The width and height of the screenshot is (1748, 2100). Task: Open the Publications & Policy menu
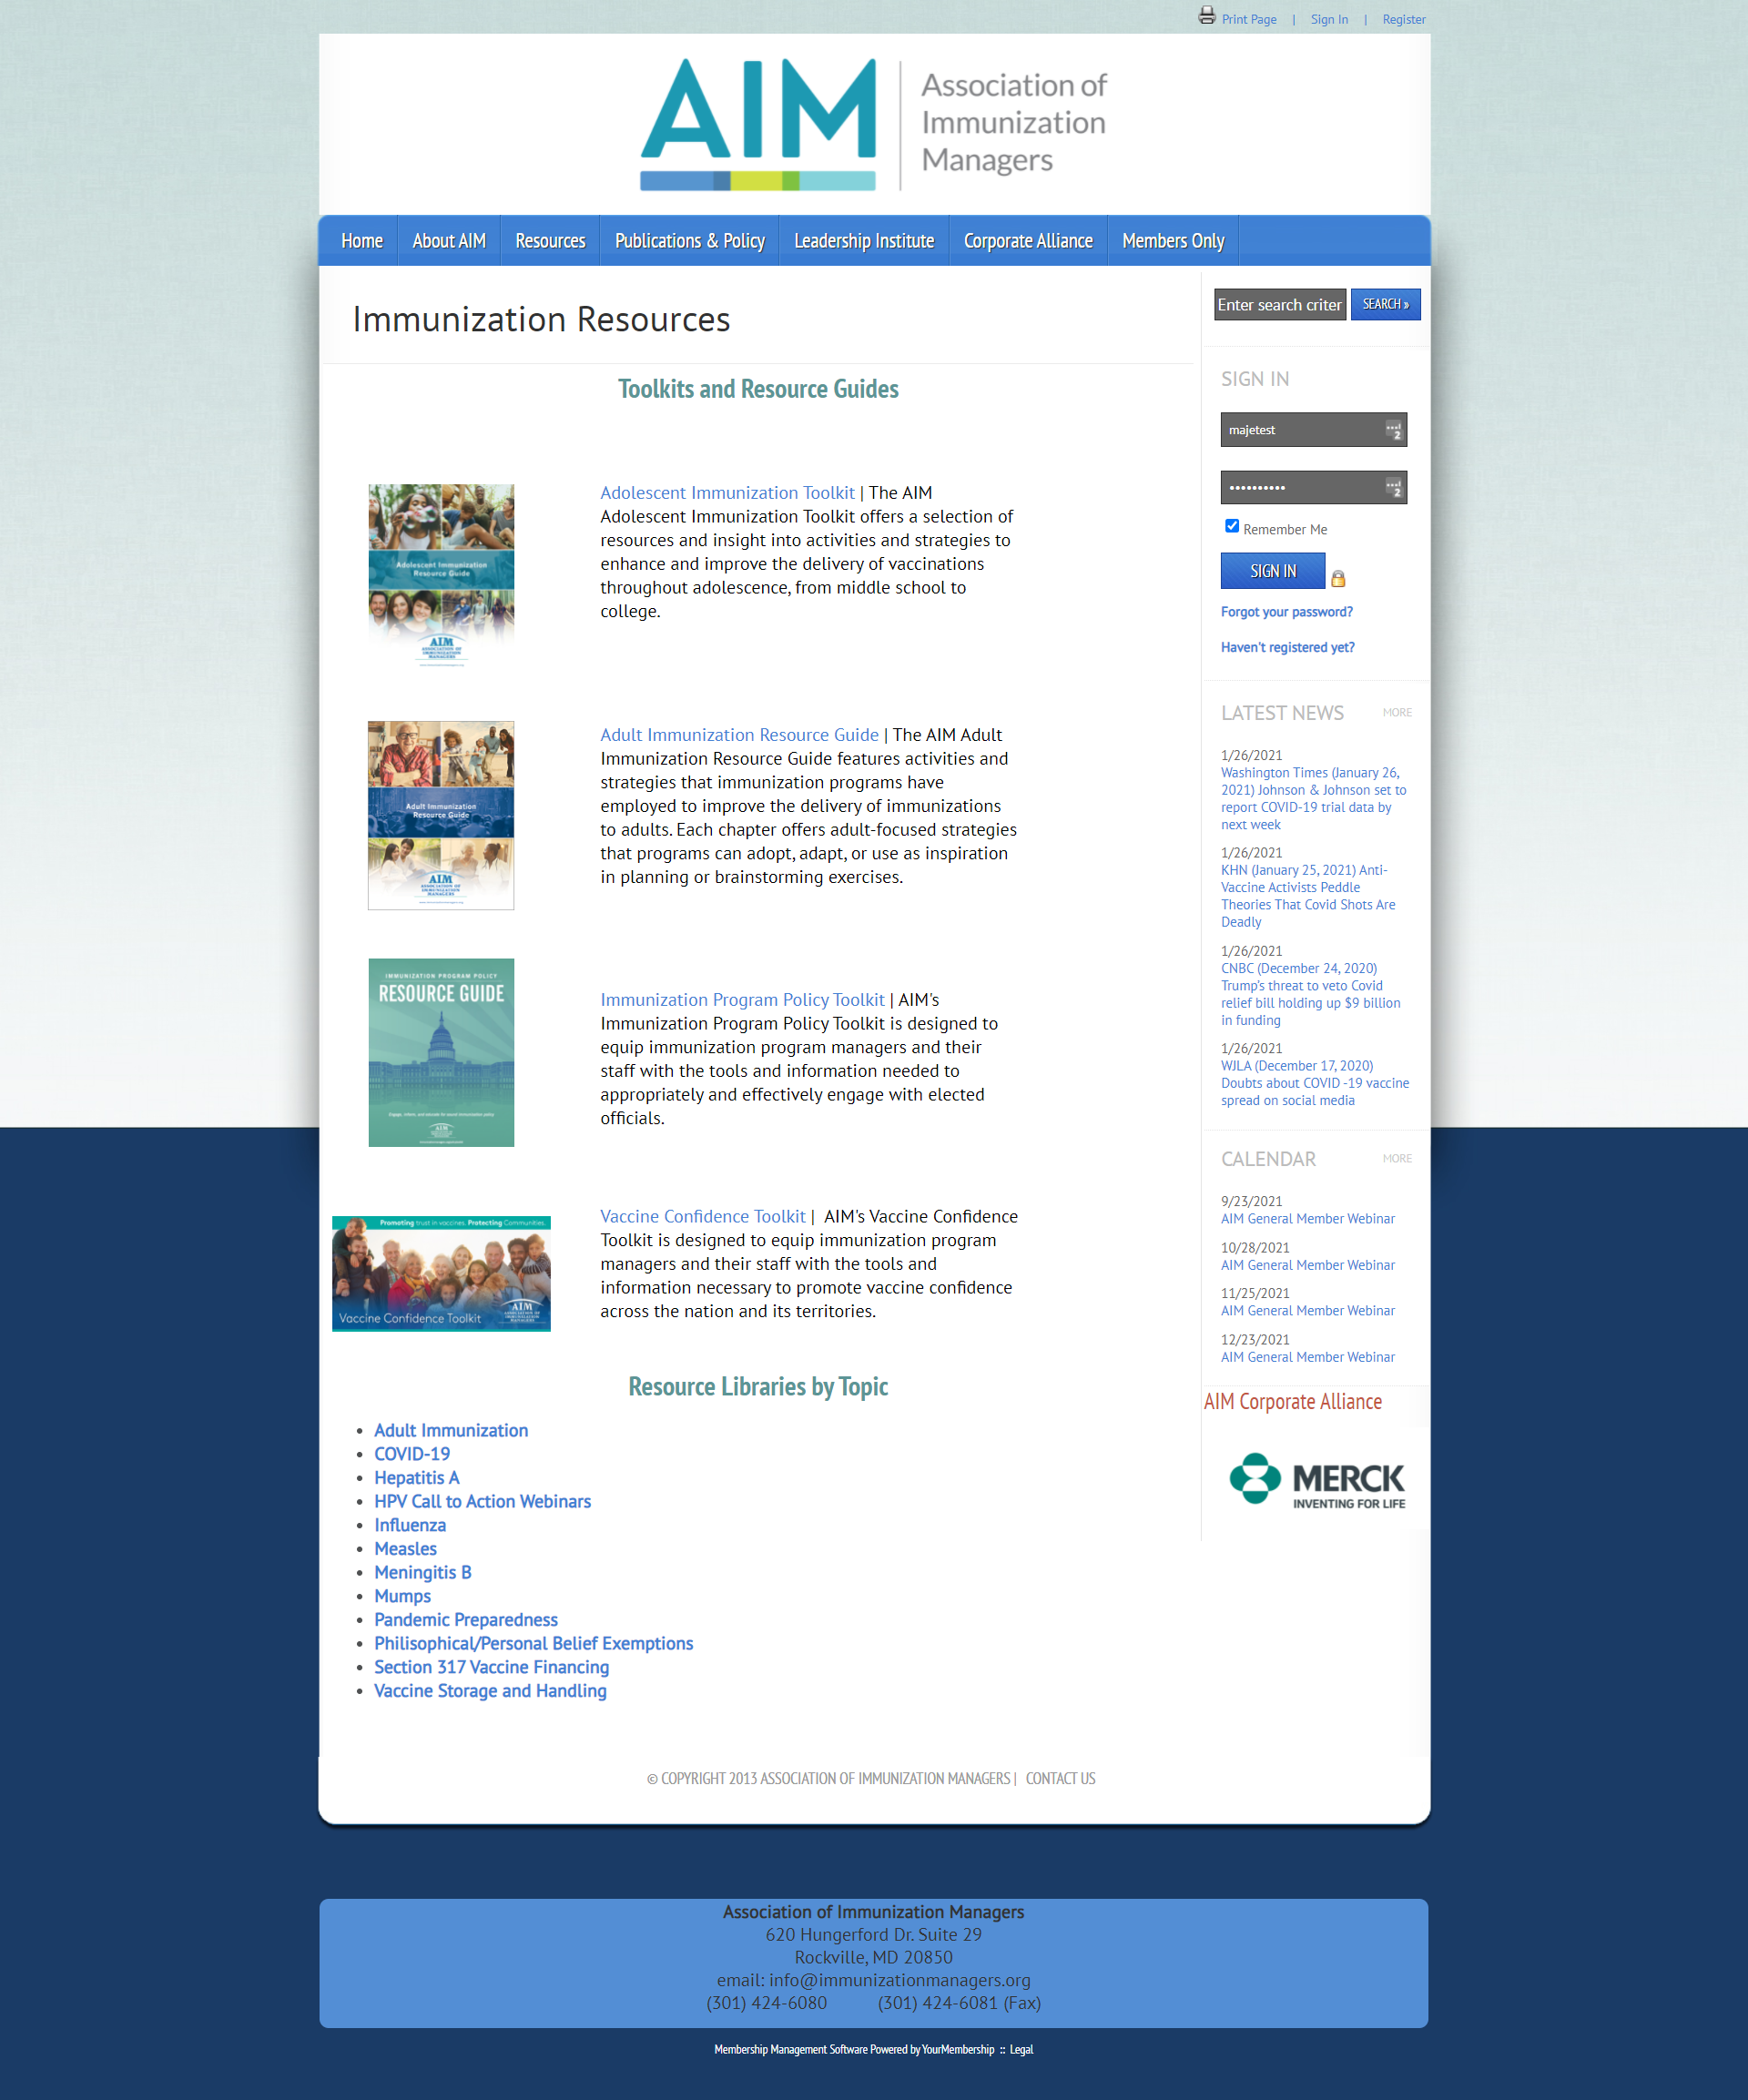point(689,241)
